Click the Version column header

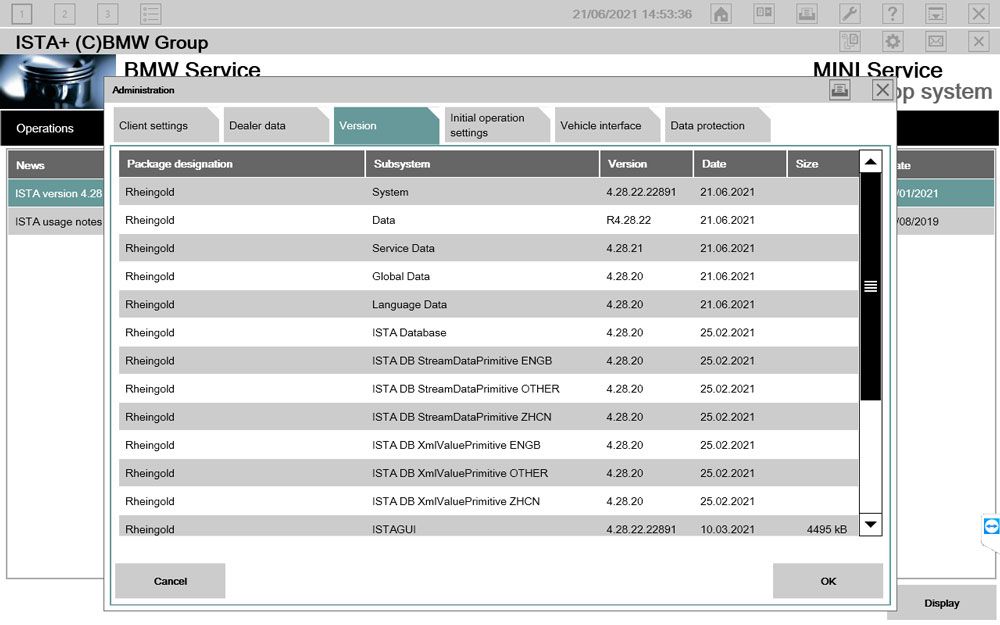coord(646,164)
